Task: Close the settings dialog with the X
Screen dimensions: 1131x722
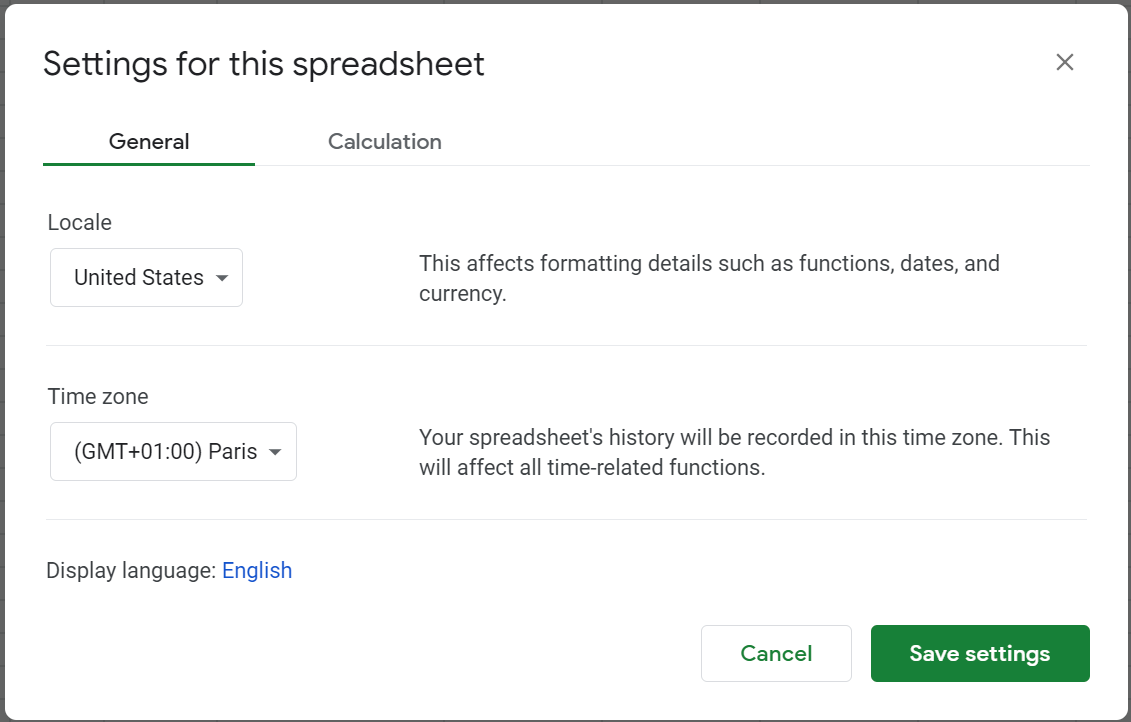Action: pos(1064,62)
